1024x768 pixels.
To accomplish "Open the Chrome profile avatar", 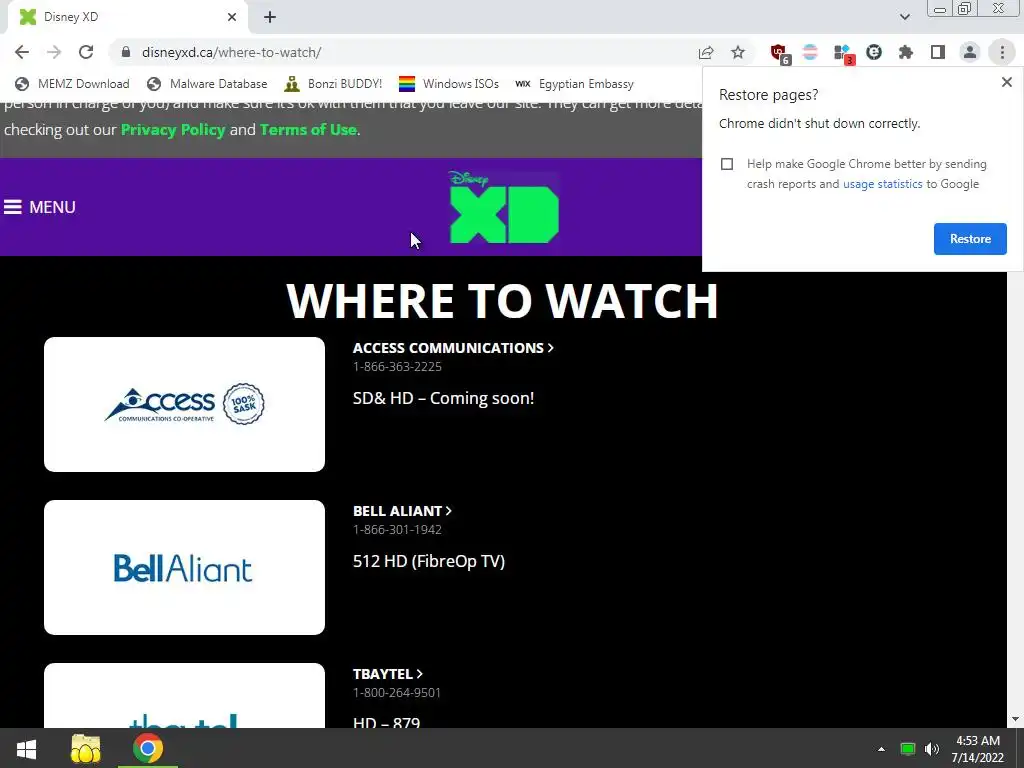I will 970,52.
